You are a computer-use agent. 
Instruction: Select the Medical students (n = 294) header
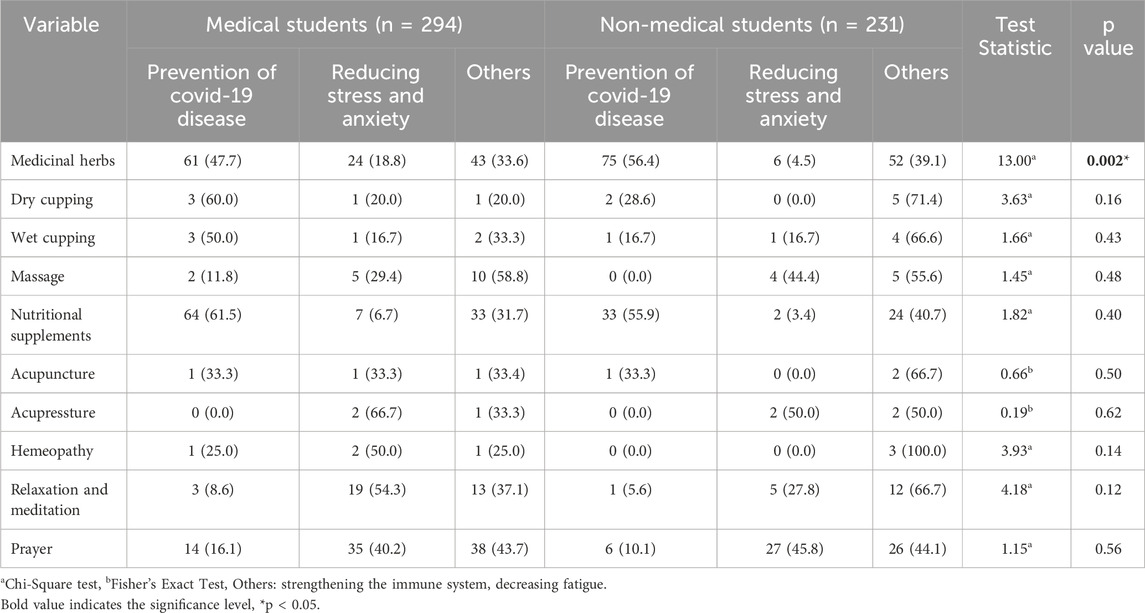(334, 24)
